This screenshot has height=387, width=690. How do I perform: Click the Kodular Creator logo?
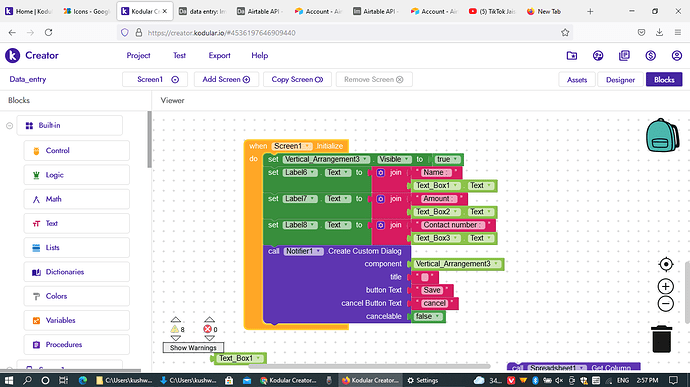point(12,55)
